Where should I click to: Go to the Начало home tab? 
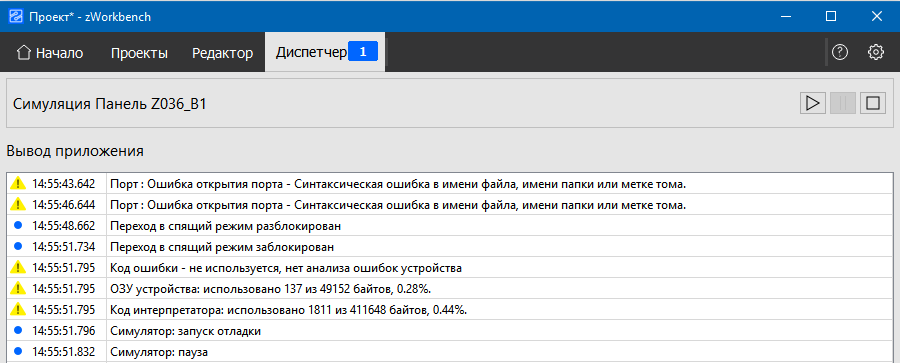click(50, 53)
